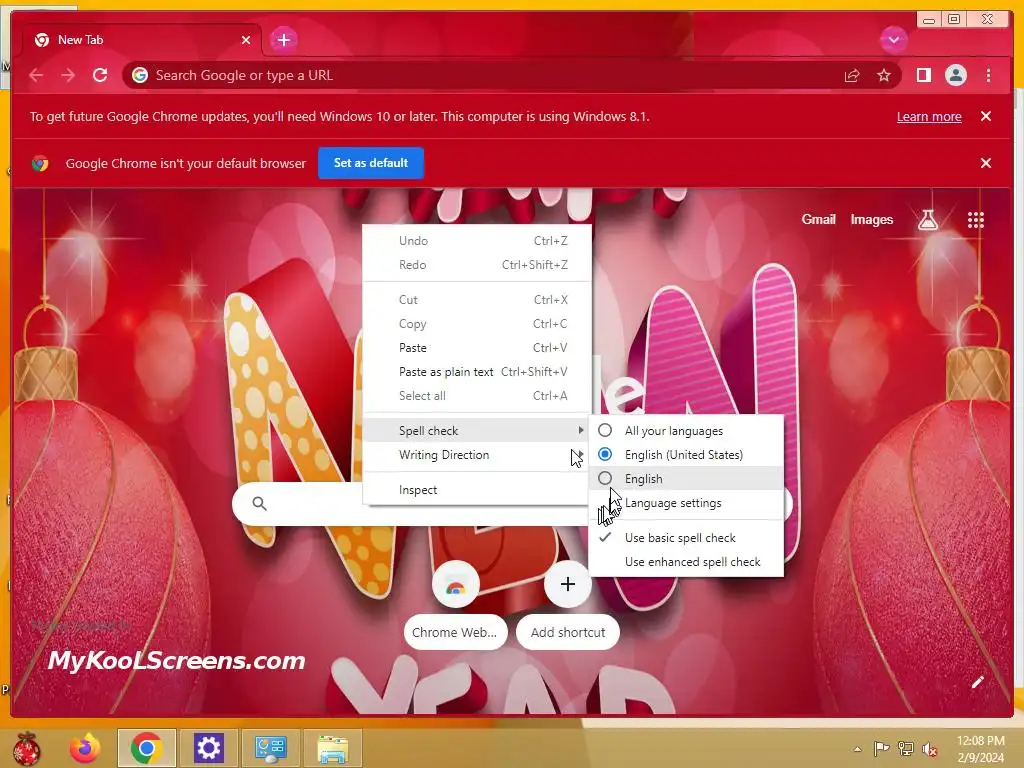This screenshot has height=768, width=1024.
Task: Open the Chrome Web Store shortcut icon
Action: 455,584
